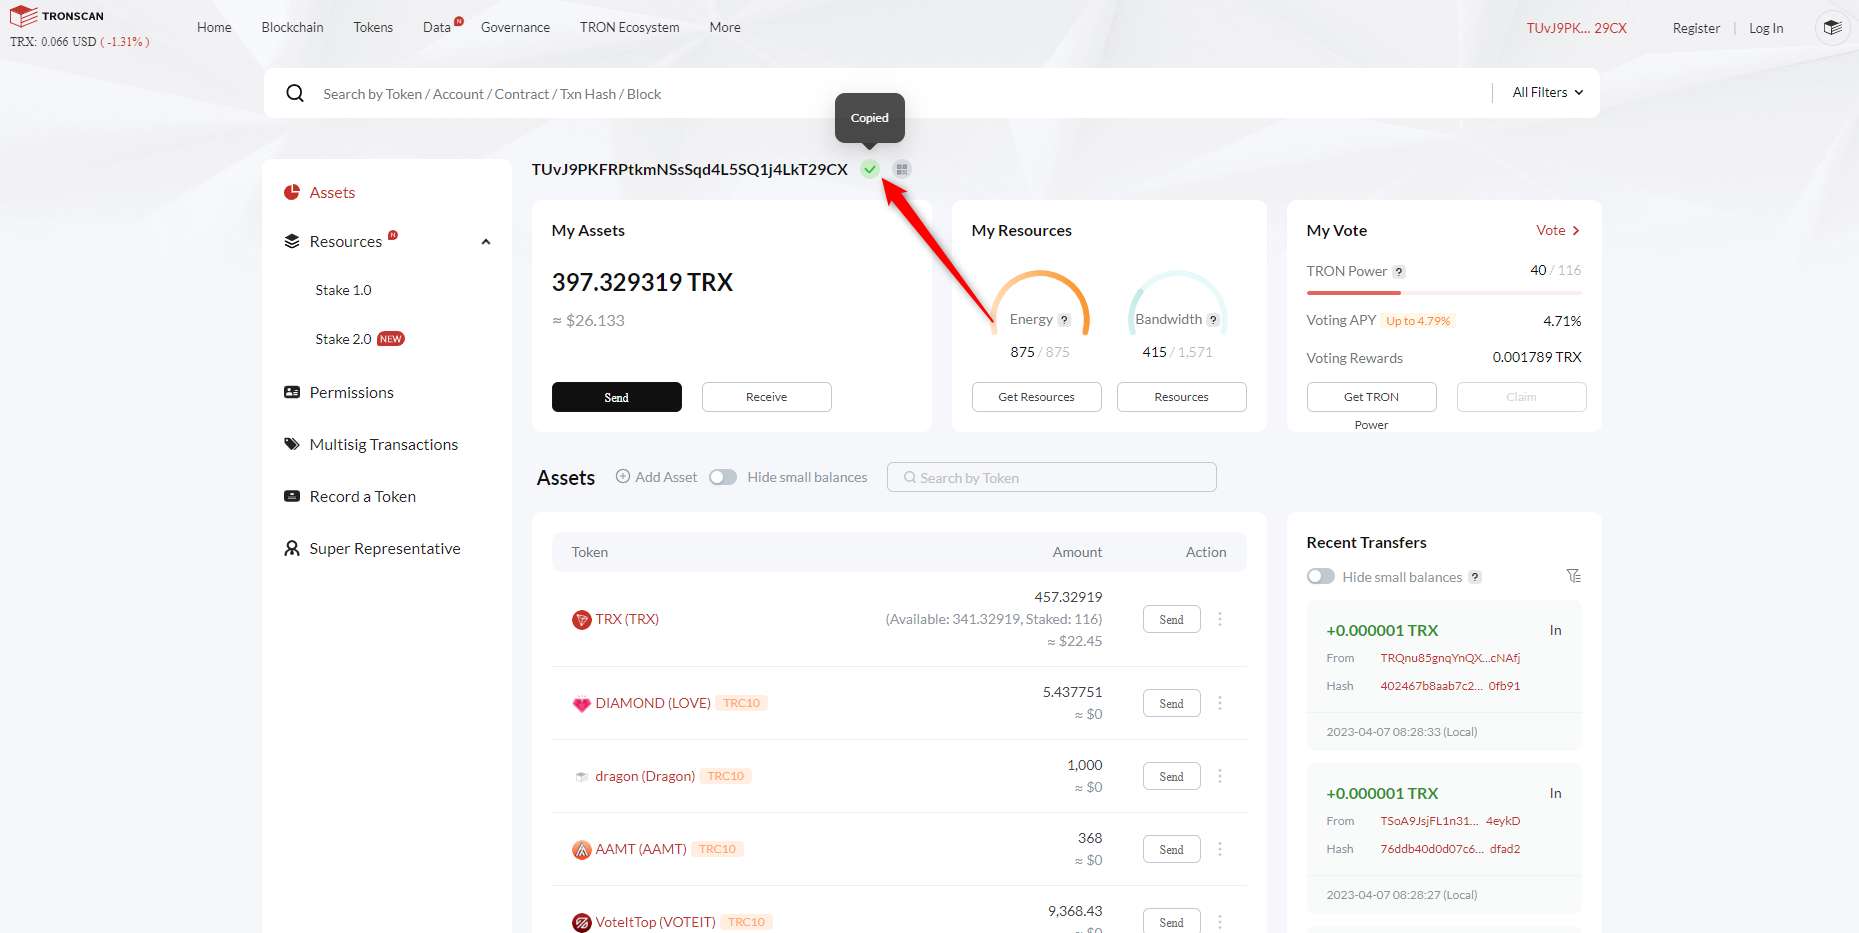Click the Get Resources button

coord(1036,397)
